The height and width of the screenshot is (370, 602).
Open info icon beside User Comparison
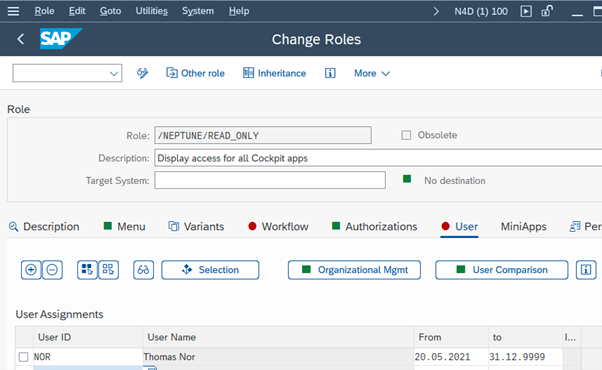tap(586, 270)
